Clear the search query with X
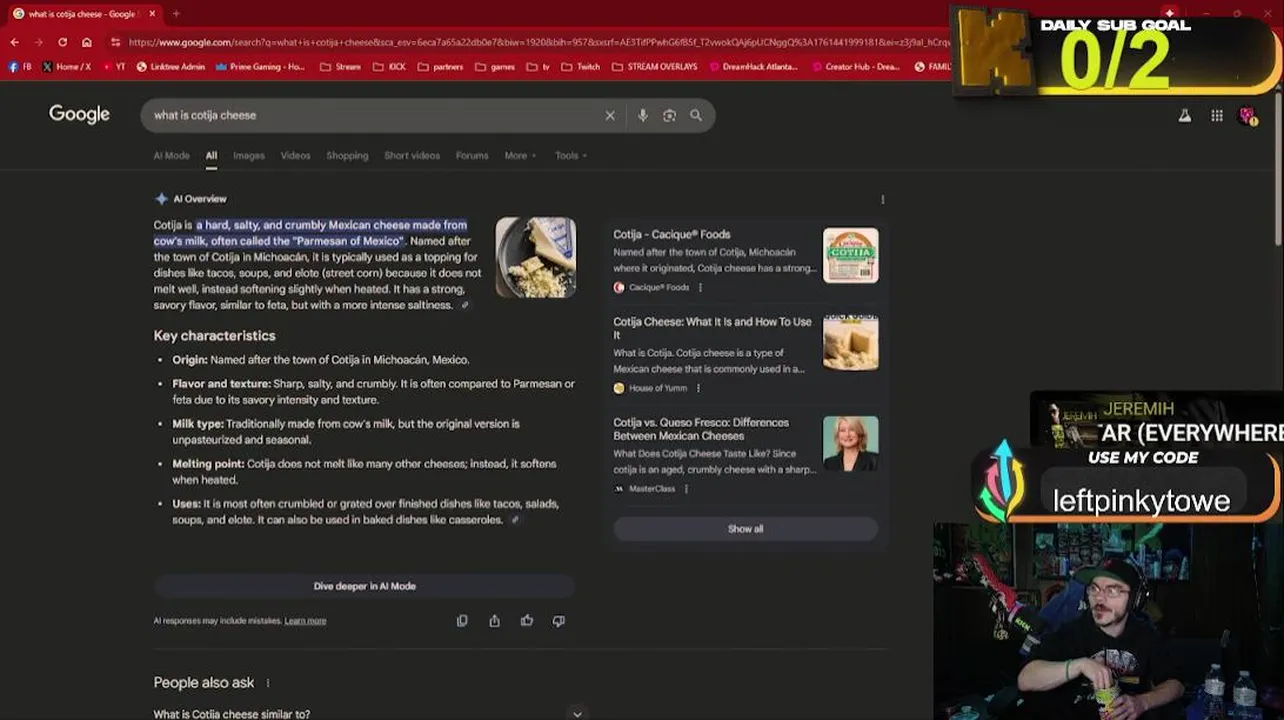This screenshot has height=720, width=1284. [610, 115]
